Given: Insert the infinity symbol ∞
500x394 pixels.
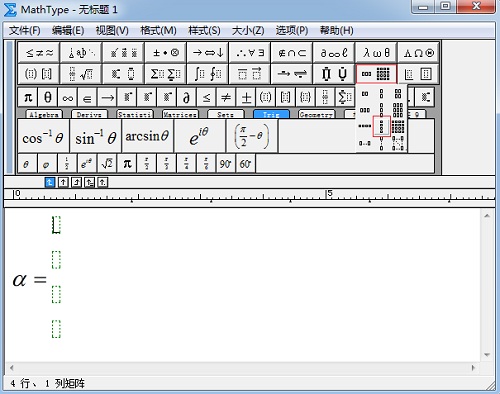Looking at the screenshot, I should coord(68,97).
